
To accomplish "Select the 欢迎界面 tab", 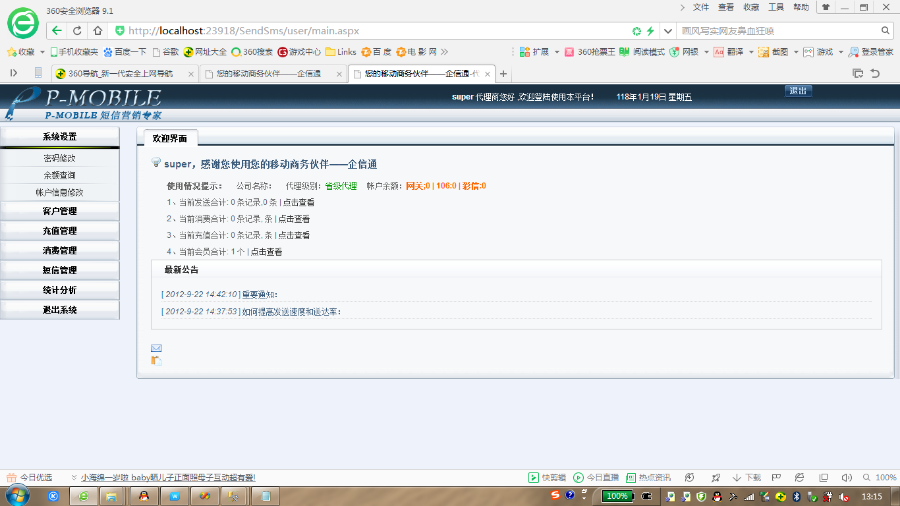I will [x=170, y=138].
